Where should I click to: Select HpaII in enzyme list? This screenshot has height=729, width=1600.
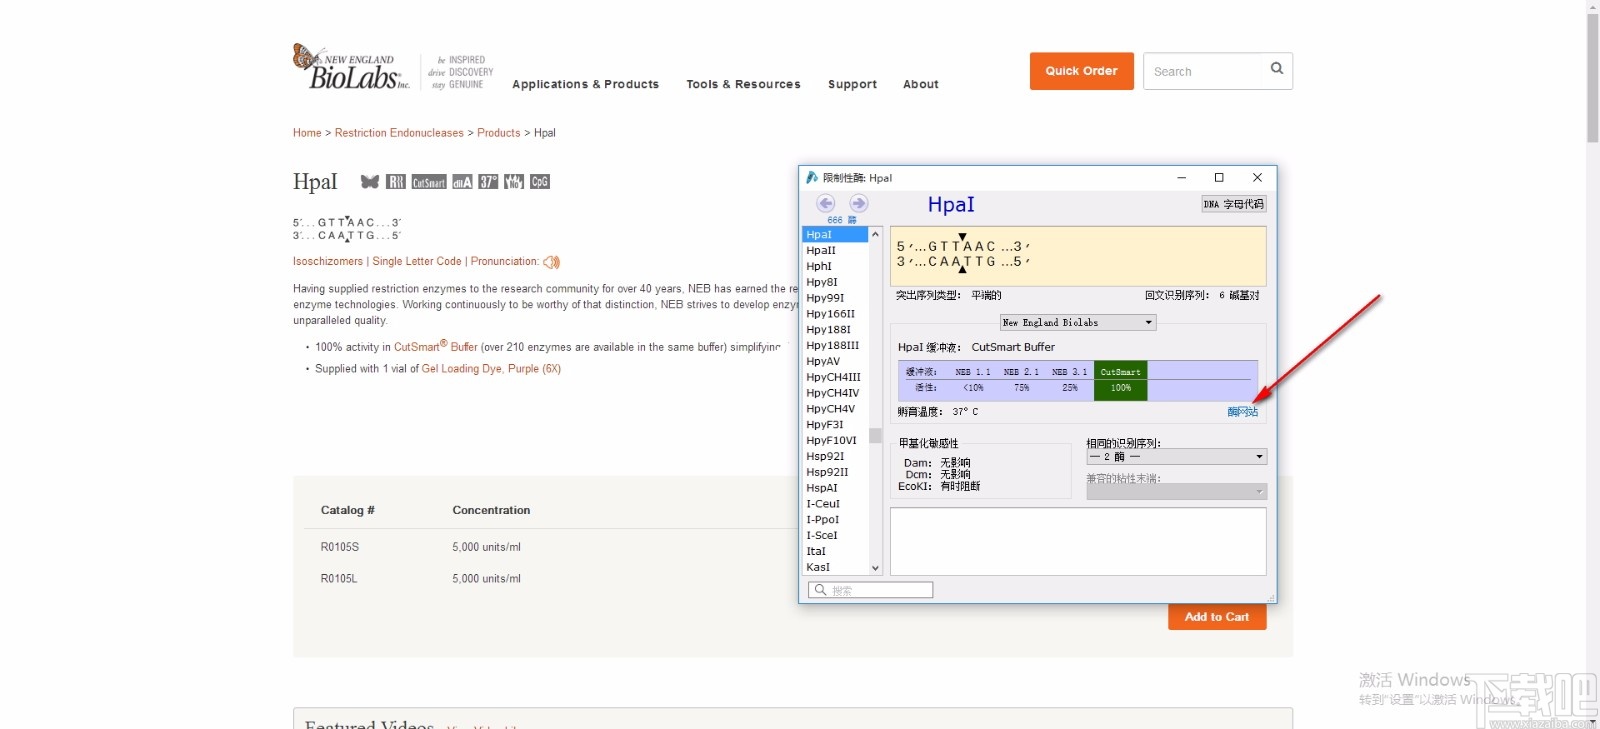point(835,251)
